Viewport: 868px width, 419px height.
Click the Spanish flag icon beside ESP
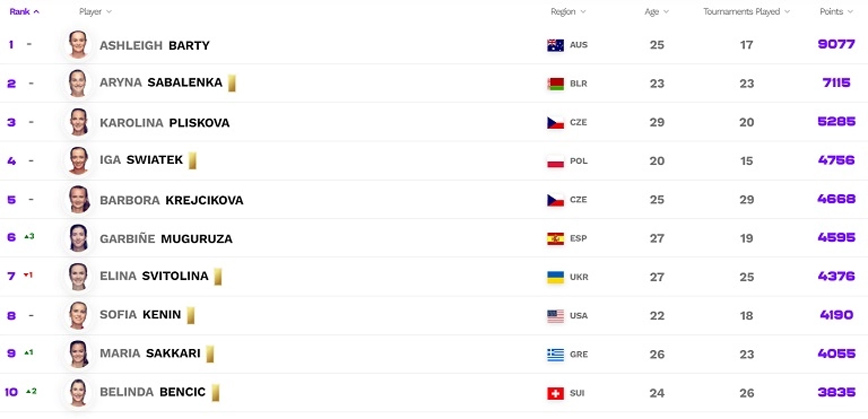coord(555,239)
